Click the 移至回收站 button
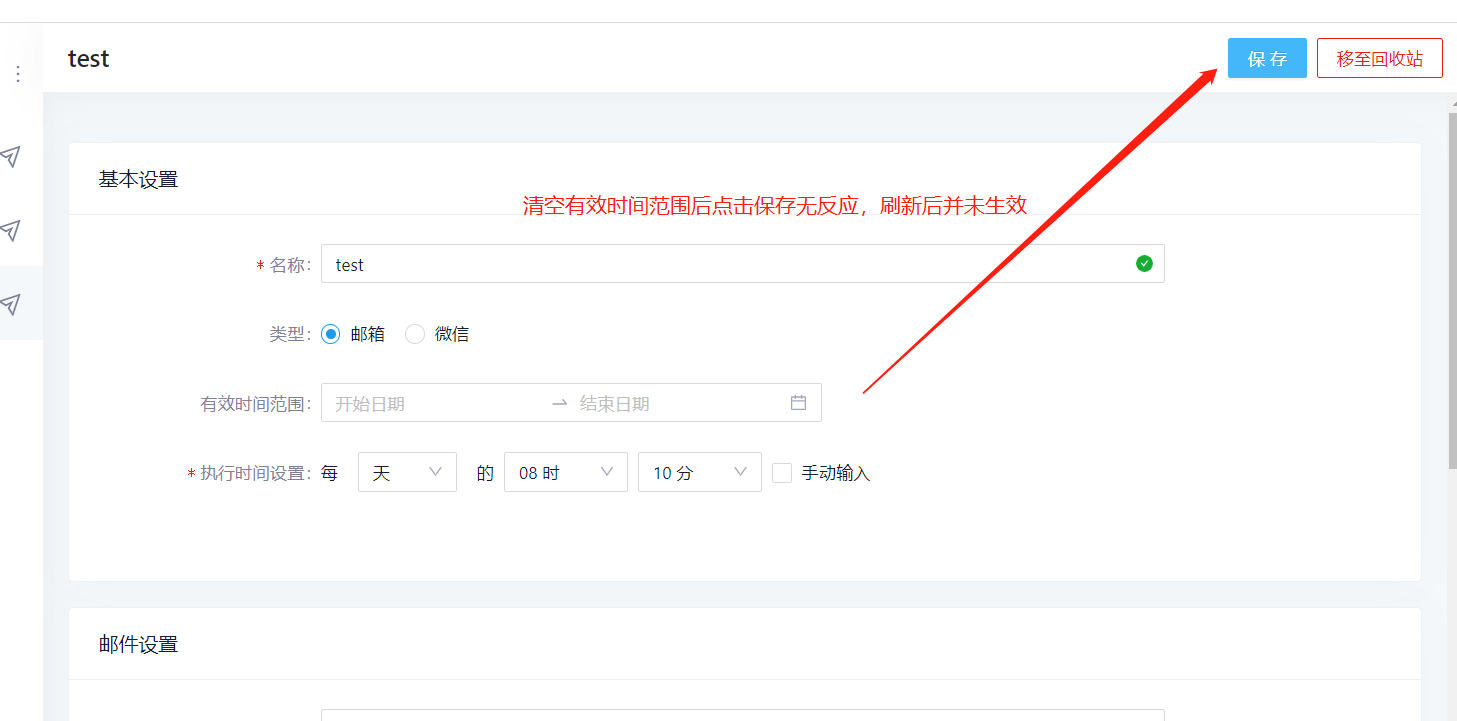The width and height of the screenshot is (1457, 721). (1380, 58)
